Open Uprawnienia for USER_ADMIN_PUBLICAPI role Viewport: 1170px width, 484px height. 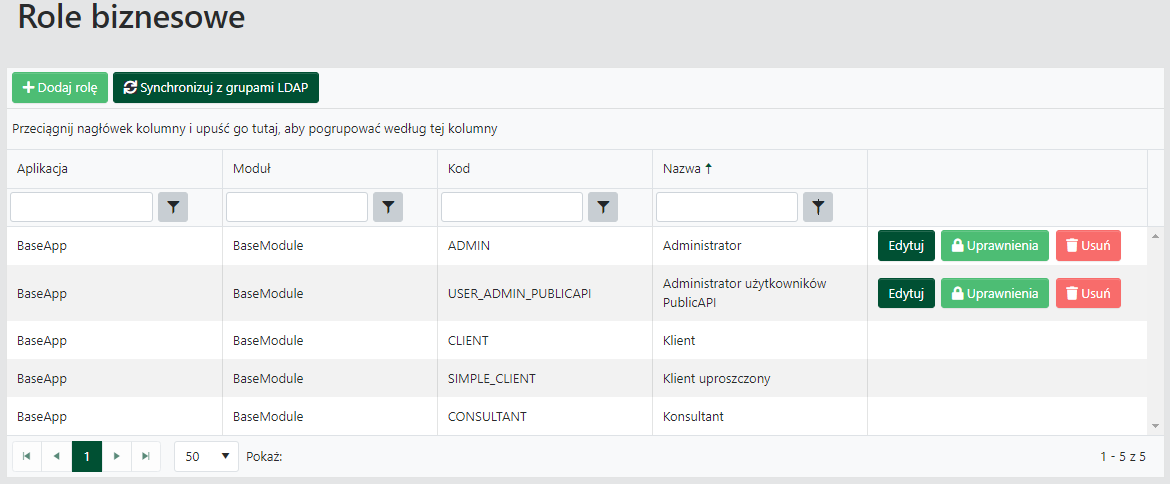[994, 293]
